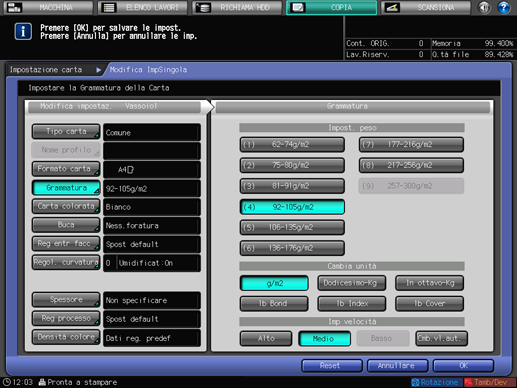
Task: Switch to SCANSIONA tab
Action: (x=426, y=7)
